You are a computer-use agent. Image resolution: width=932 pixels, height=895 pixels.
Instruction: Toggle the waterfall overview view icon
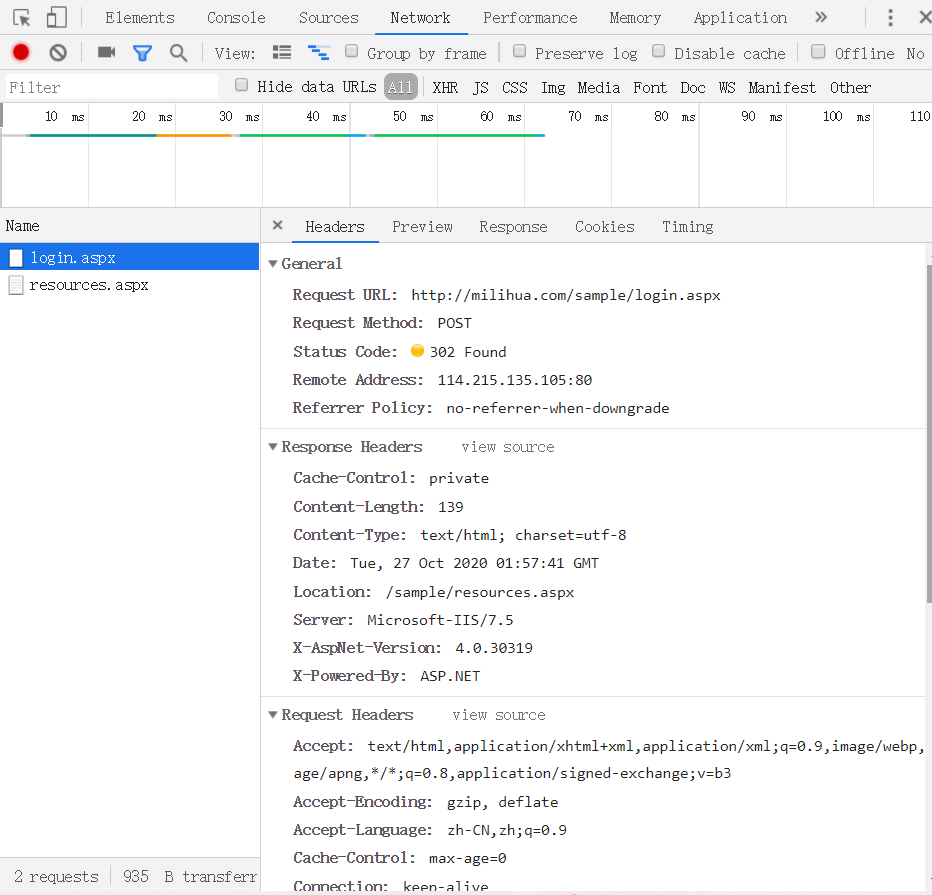[x=319, y=53]
